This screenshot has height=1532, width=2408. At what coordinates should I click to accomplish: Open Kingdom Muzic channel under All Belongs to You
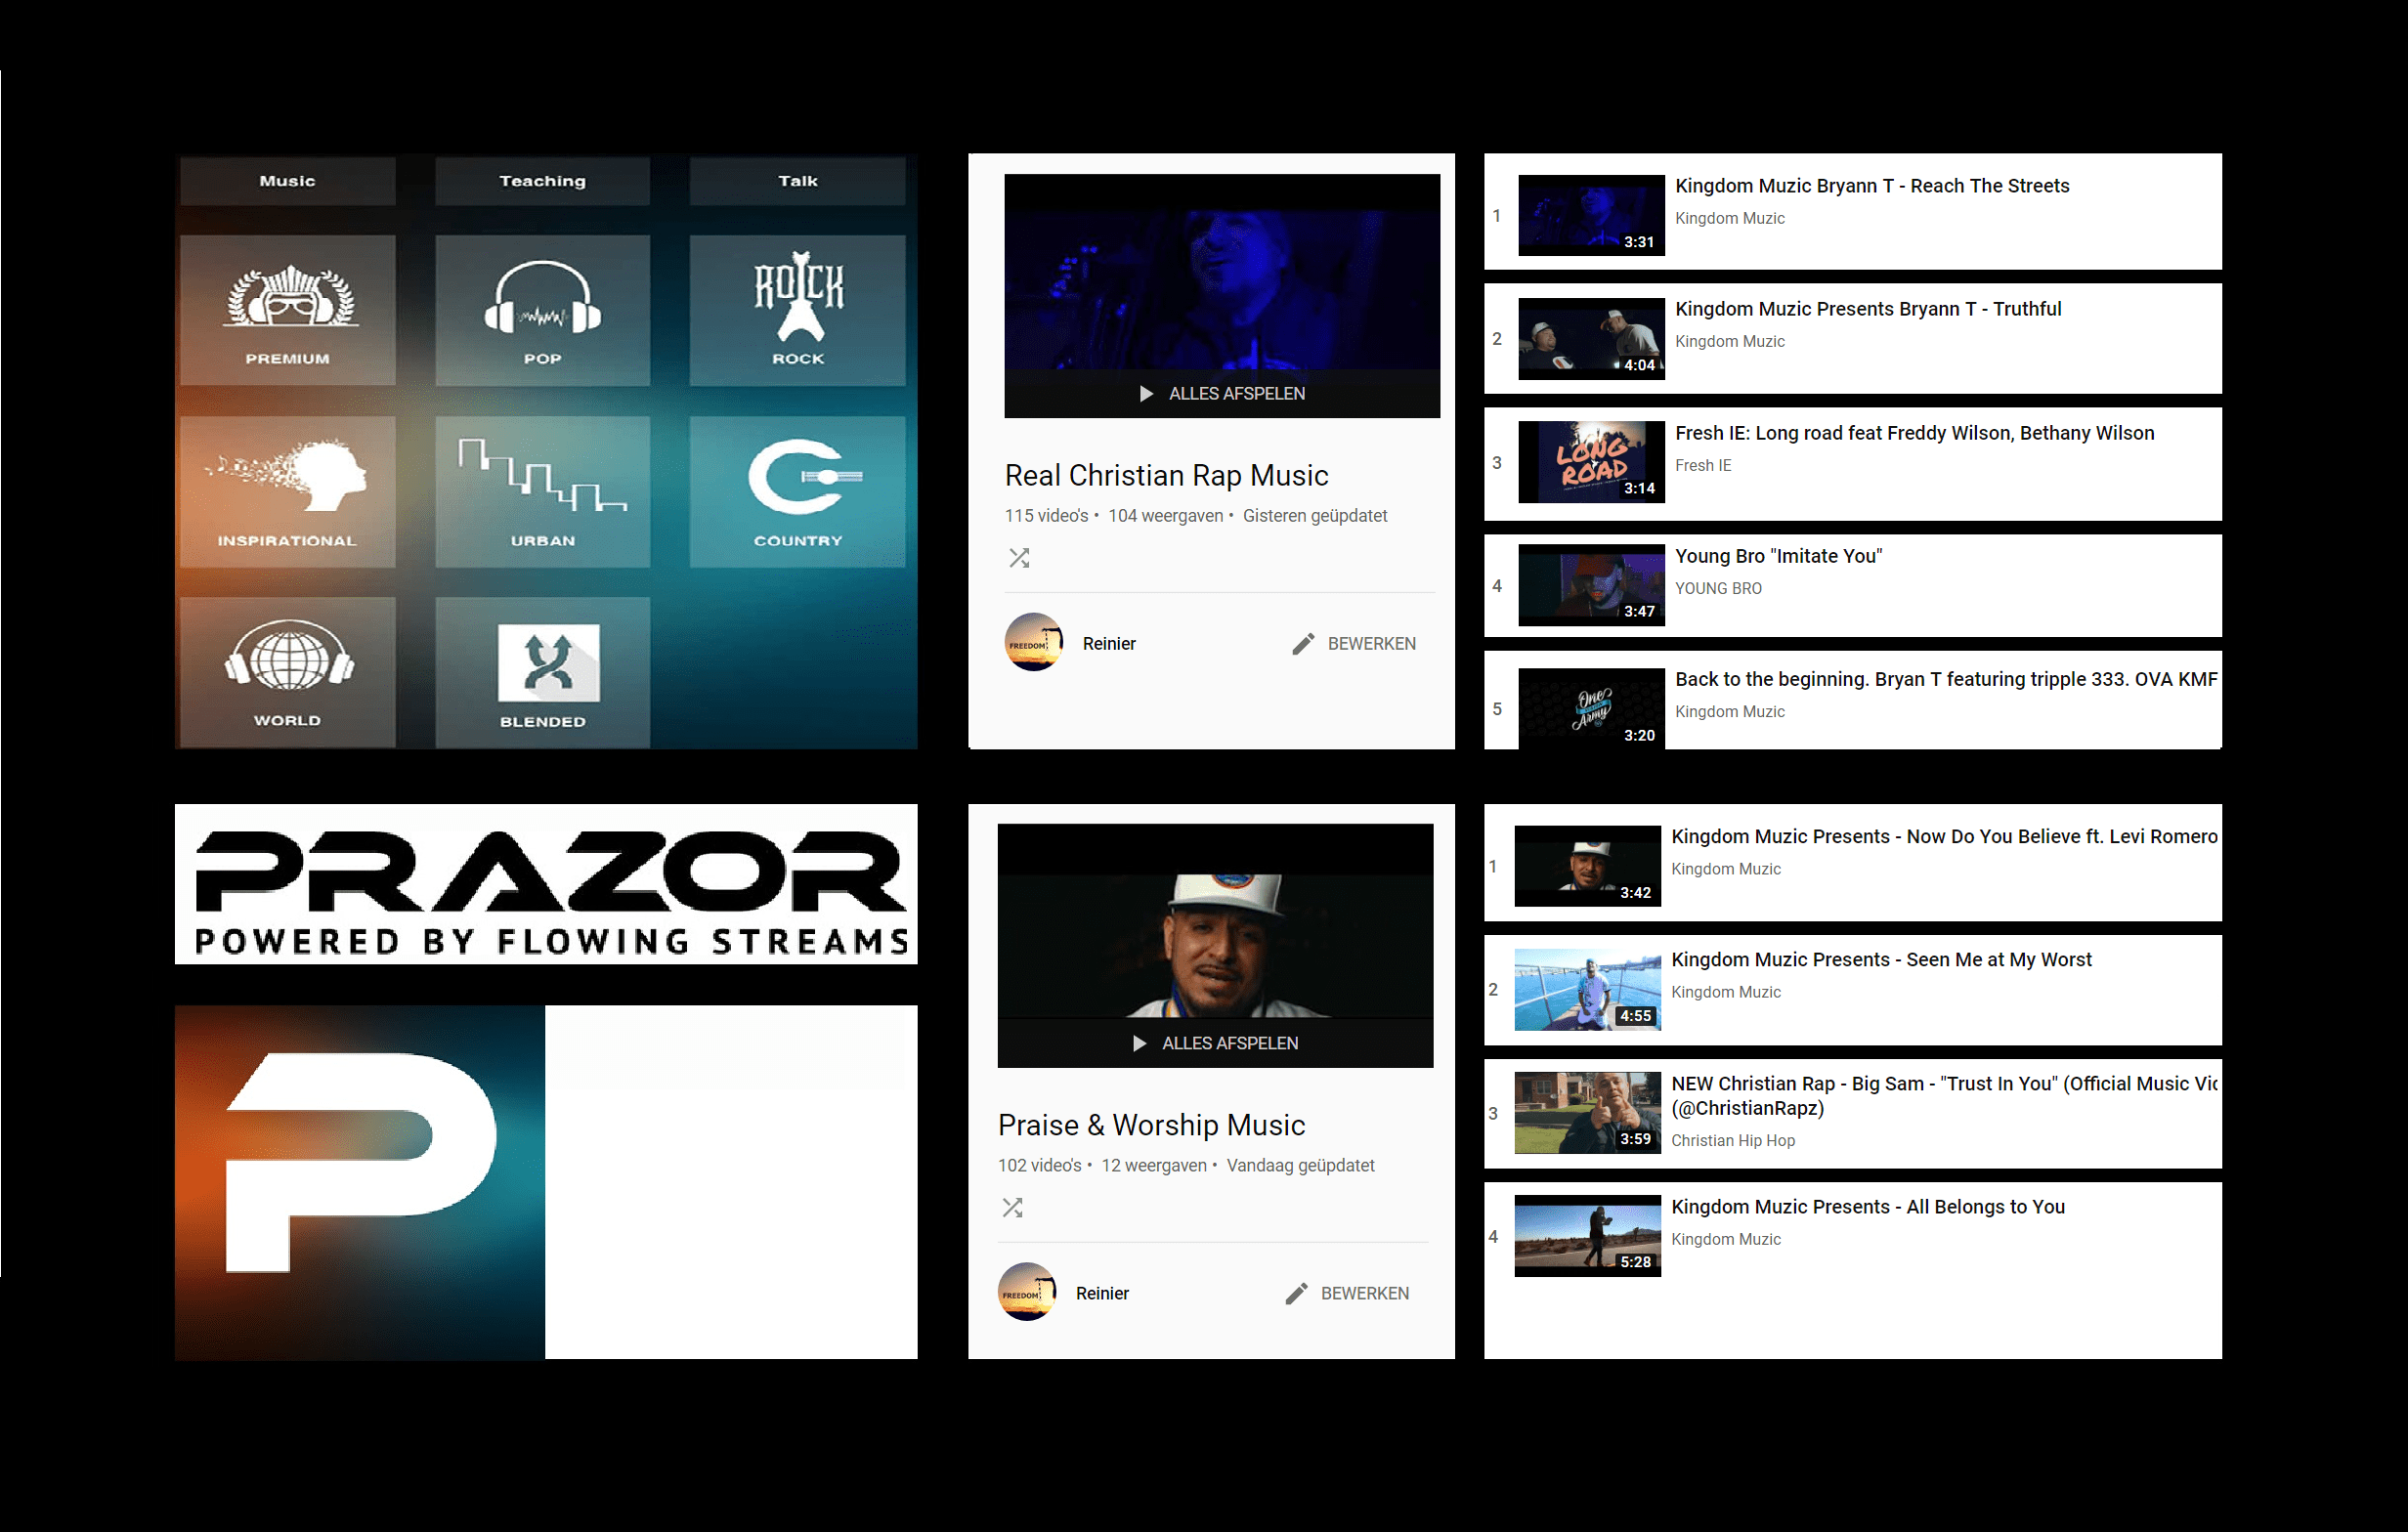point(1725,1239)
